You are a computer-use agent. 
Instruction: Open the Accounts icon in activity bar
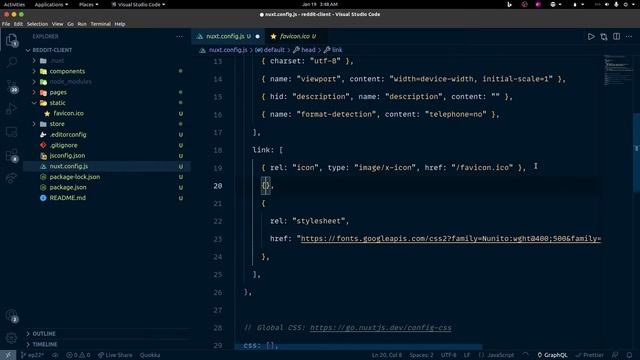(x=11, y=316)
